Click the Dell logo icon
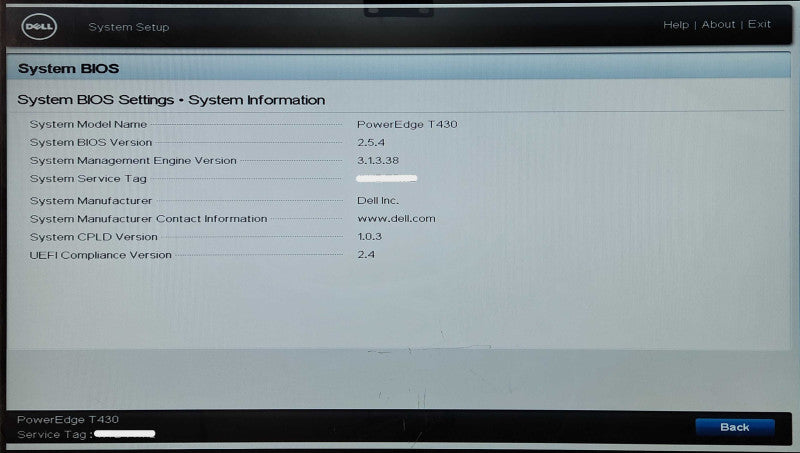This screenshot has height=453, width=800. click(39, 27)
